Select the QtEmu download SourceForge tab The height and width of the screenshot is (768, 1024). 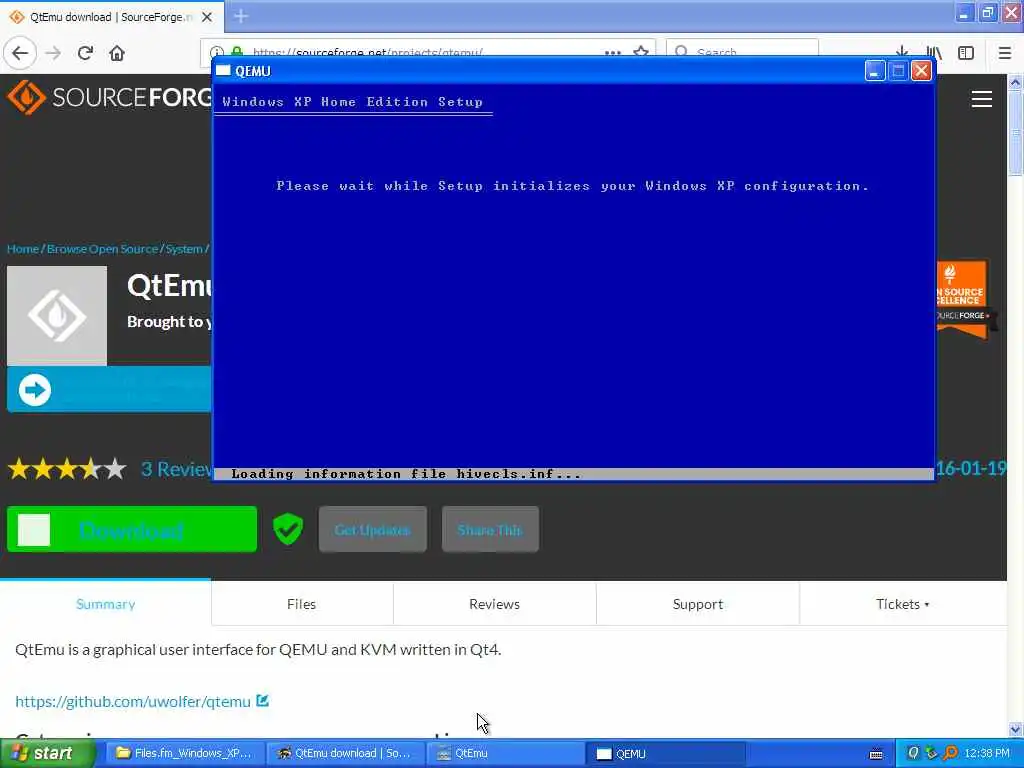click(x=111, y=17)
